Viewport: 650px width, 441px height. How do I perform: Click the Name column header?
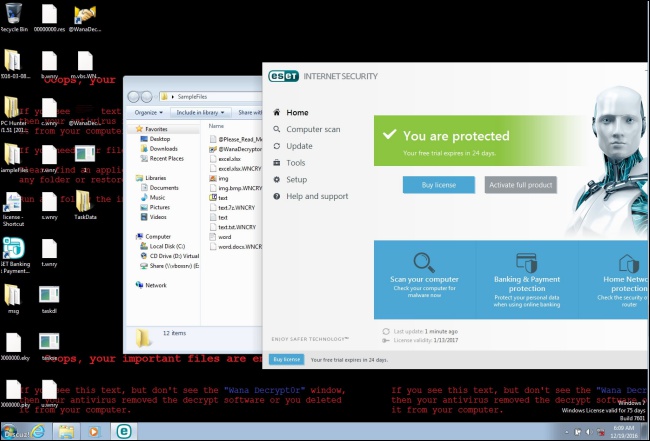pos(216,126)
